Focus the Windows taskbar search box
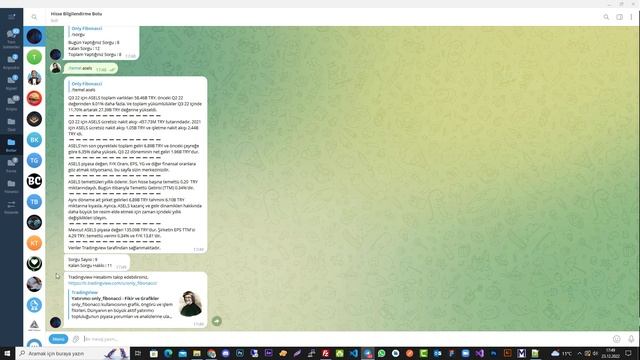 73,353
